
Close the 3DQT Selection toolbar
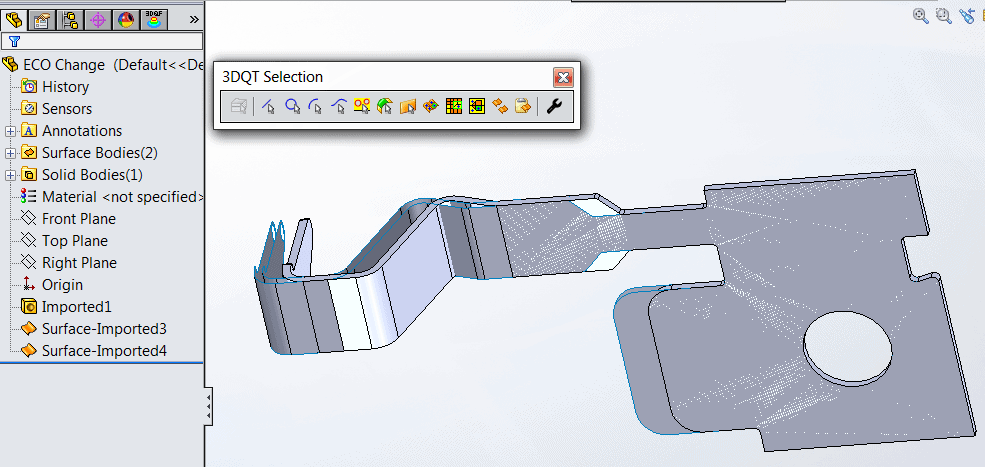click(563, 77)
